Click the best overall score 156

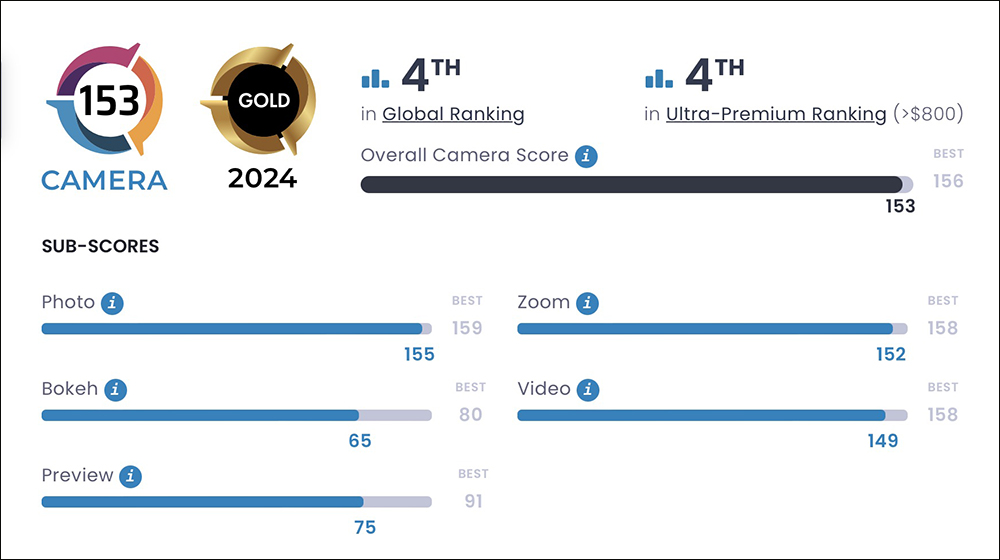[x=948, y=181]
